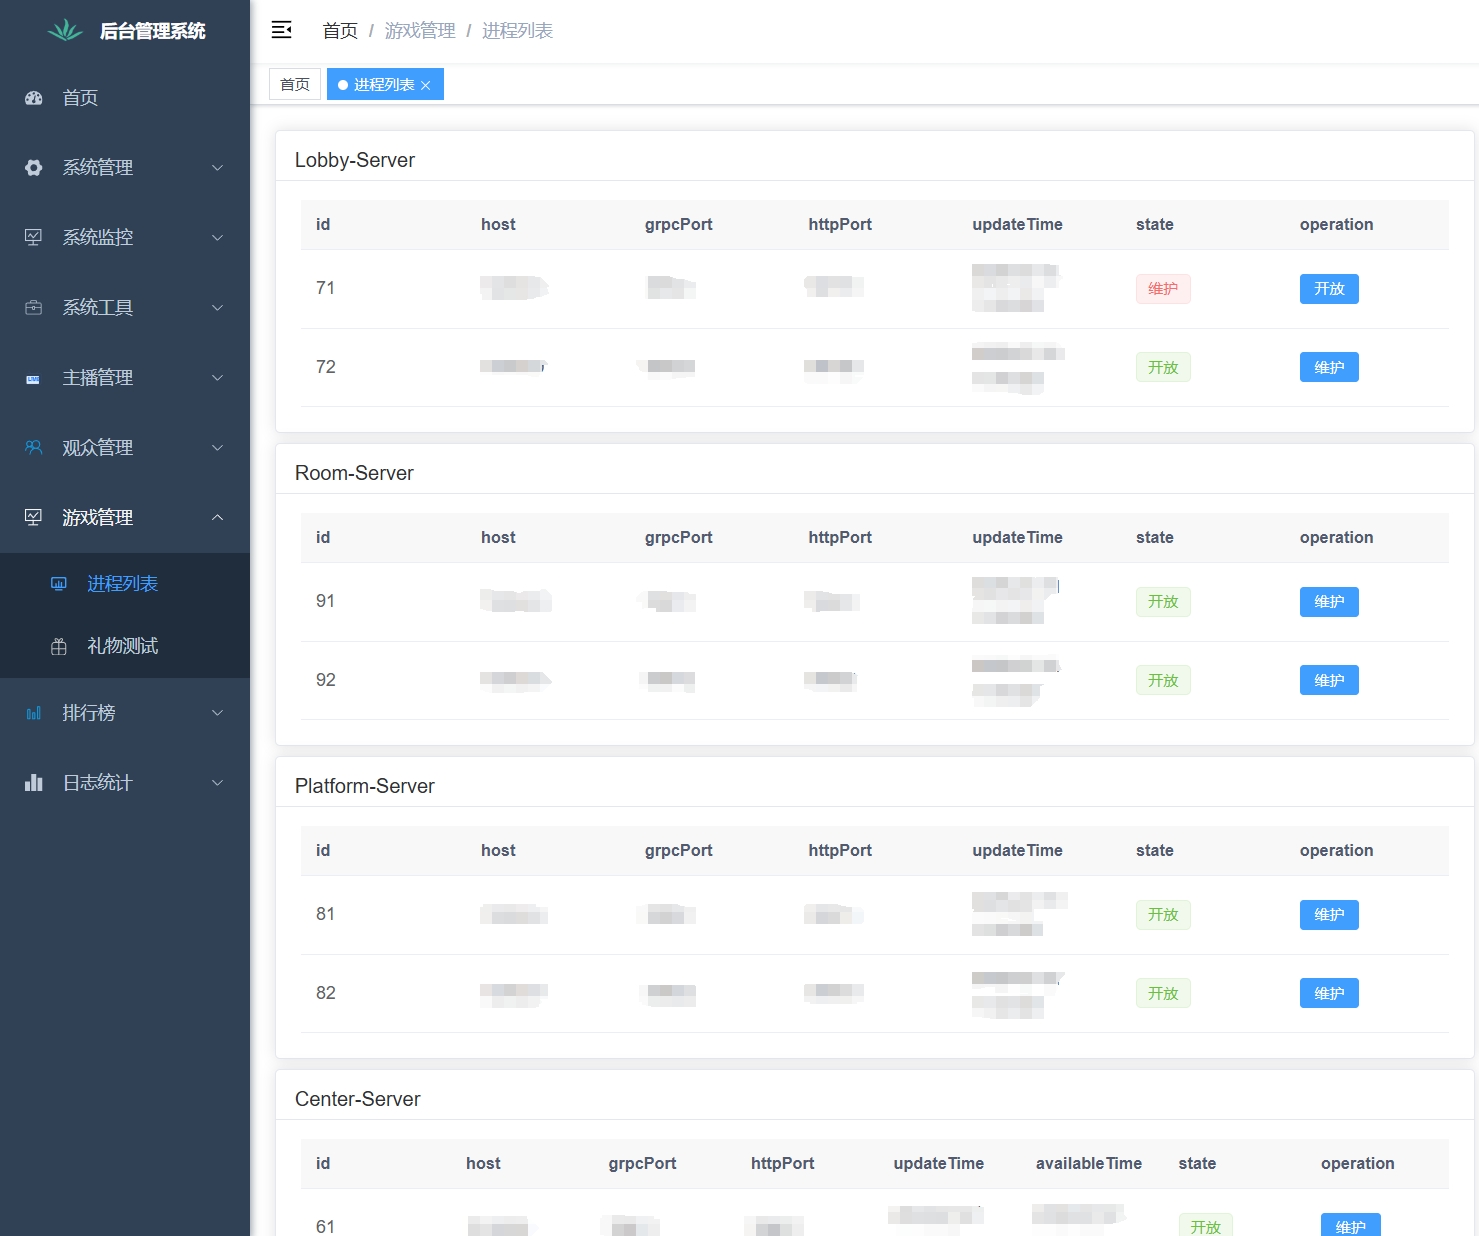
Task: Click green 开放 state tag of row 82
Action: pos(1163,994)
